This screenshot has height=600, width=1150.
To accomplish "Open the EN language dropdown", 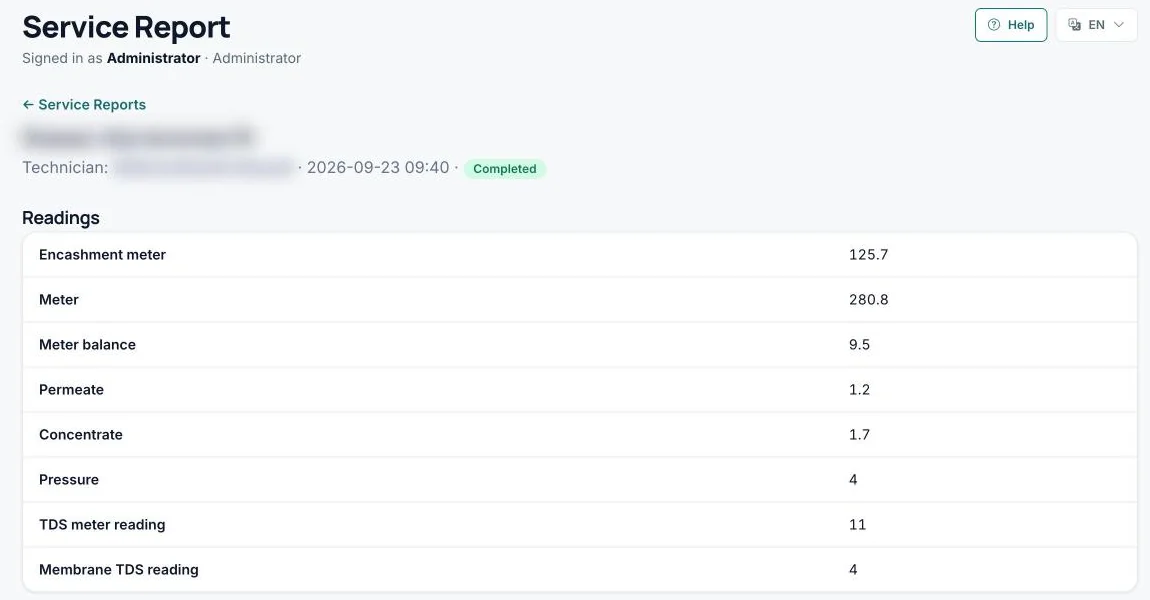I will [1096, 25].
